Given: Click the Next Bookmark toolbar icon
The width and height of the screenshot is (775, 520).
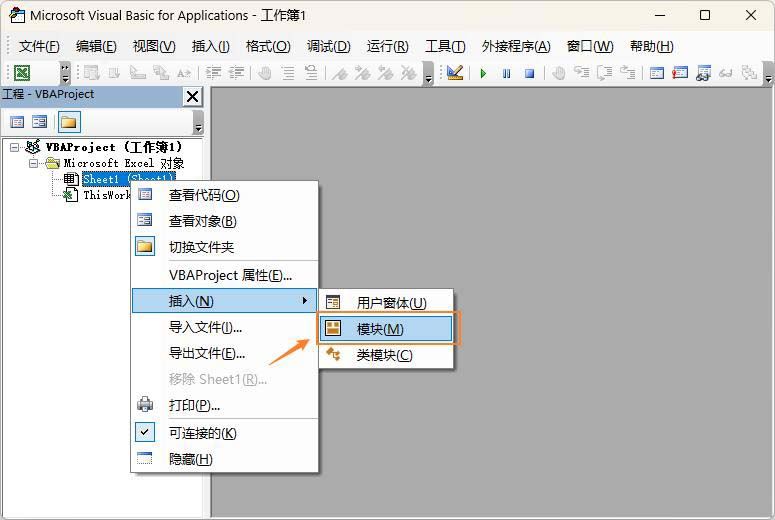Looking at the screenshot, I should (363, 73).
